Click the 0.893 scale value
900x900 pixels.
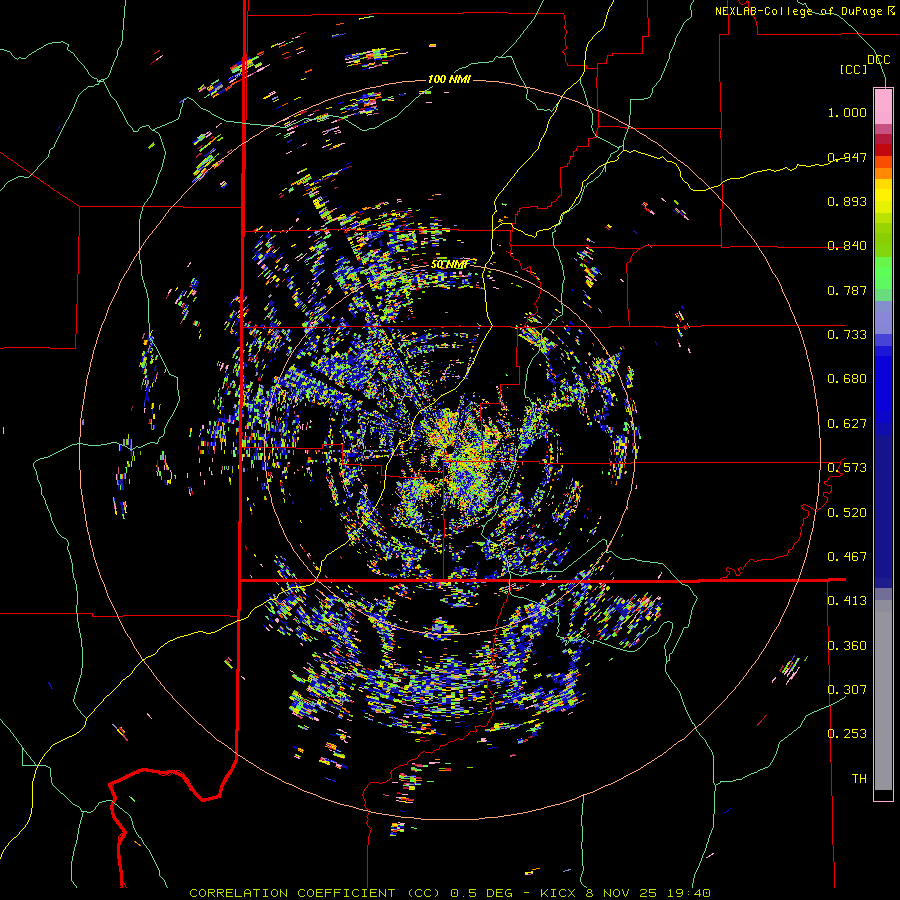[847, 201]
